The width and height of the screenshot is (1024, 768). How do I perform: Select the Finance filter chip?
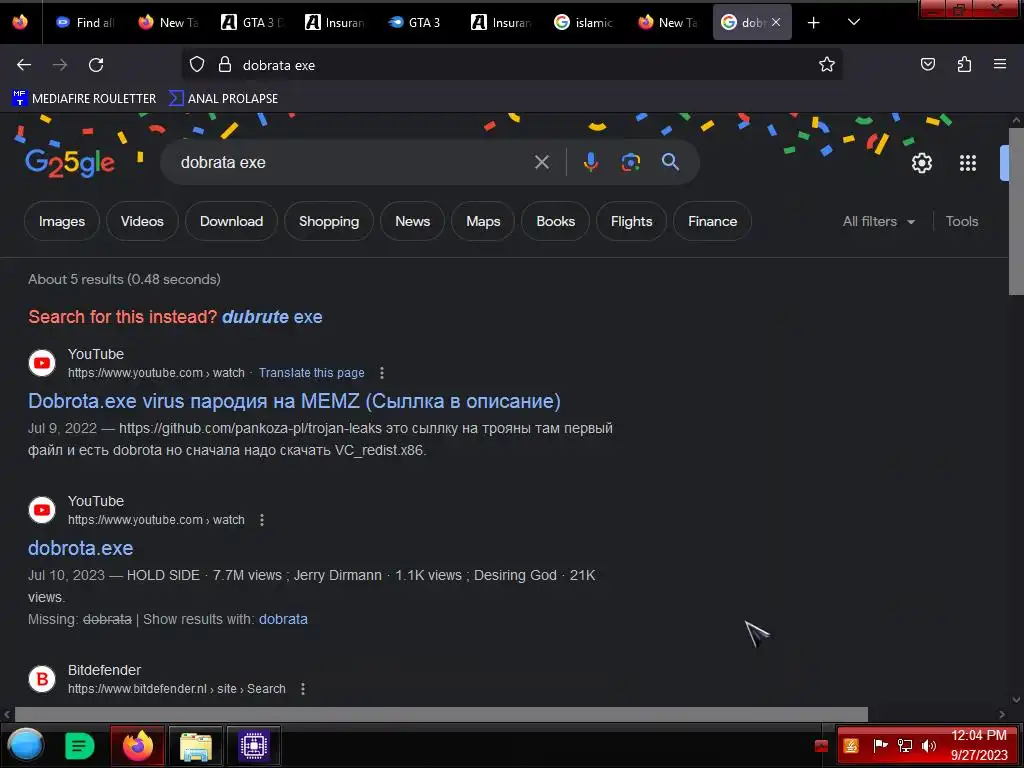coord(712,221)
